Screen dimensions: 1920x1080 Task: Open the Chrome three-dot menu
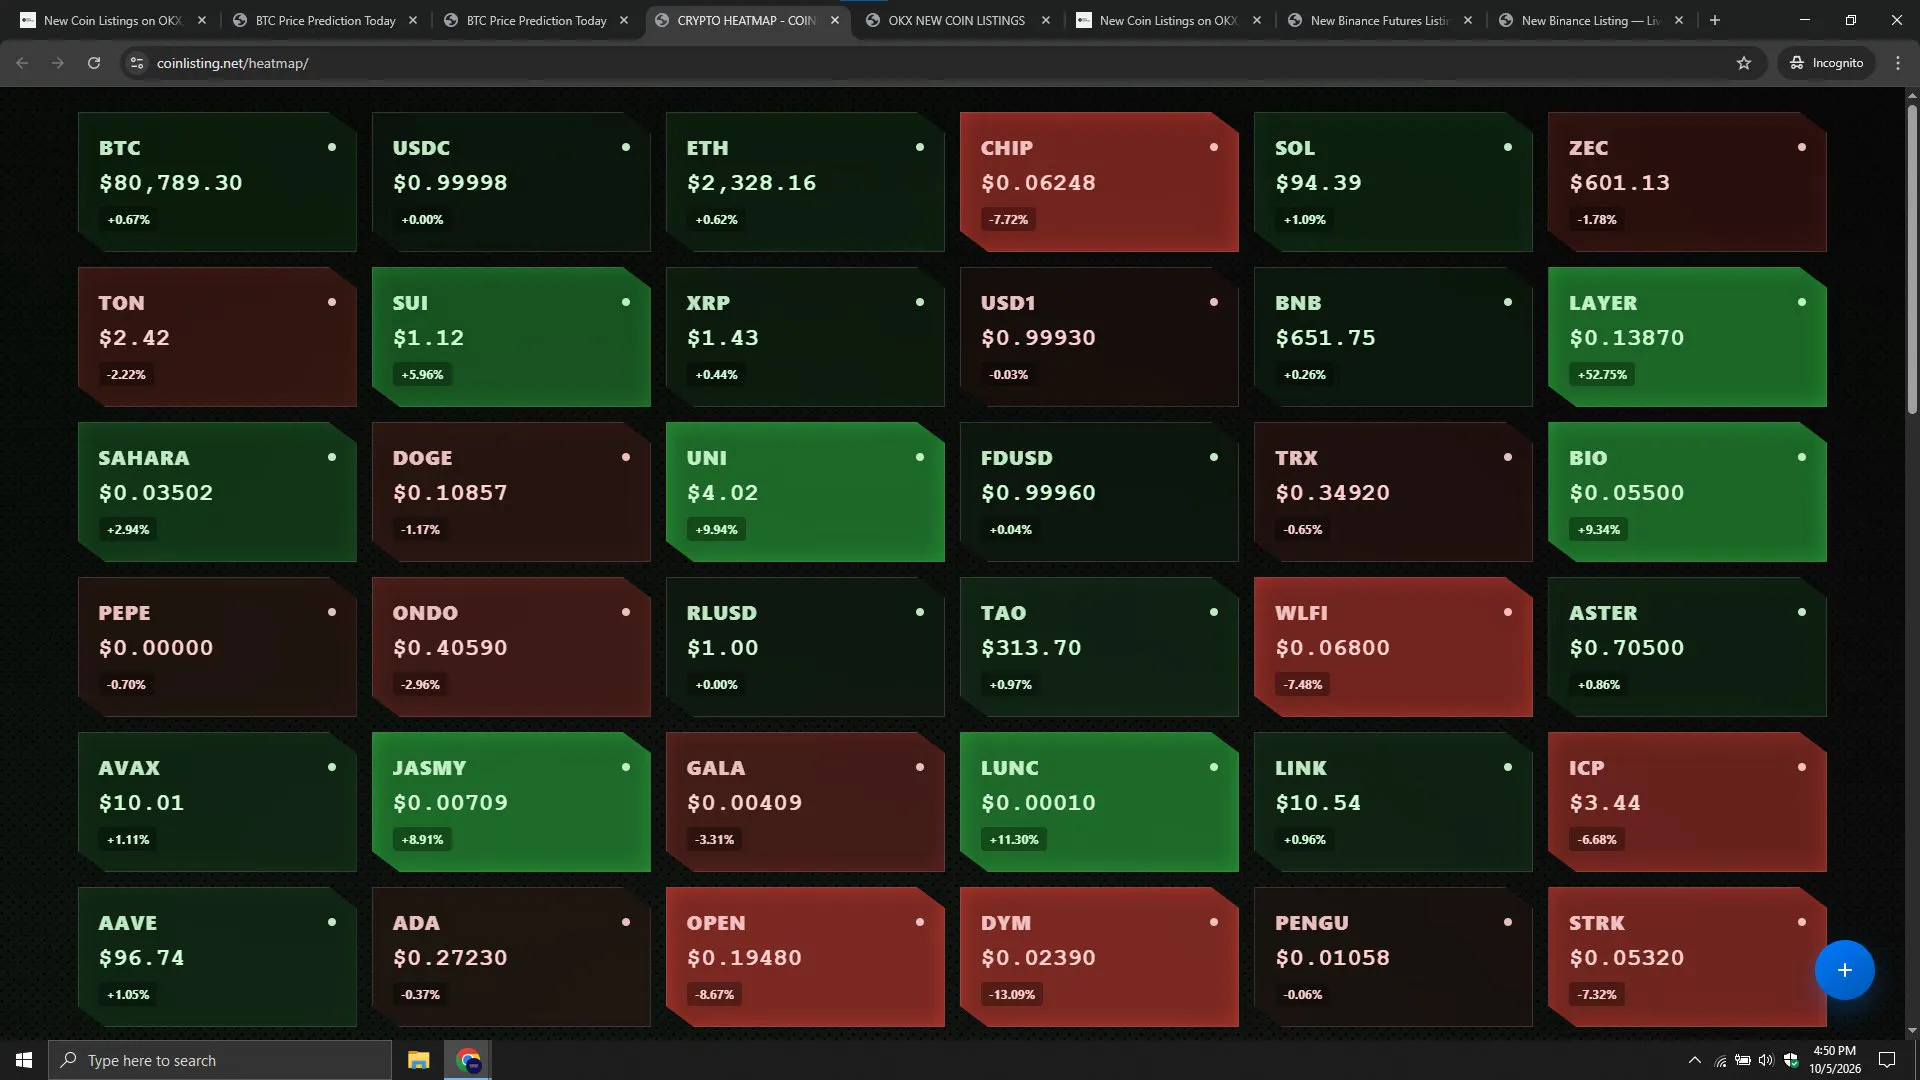coord(1898,63)
